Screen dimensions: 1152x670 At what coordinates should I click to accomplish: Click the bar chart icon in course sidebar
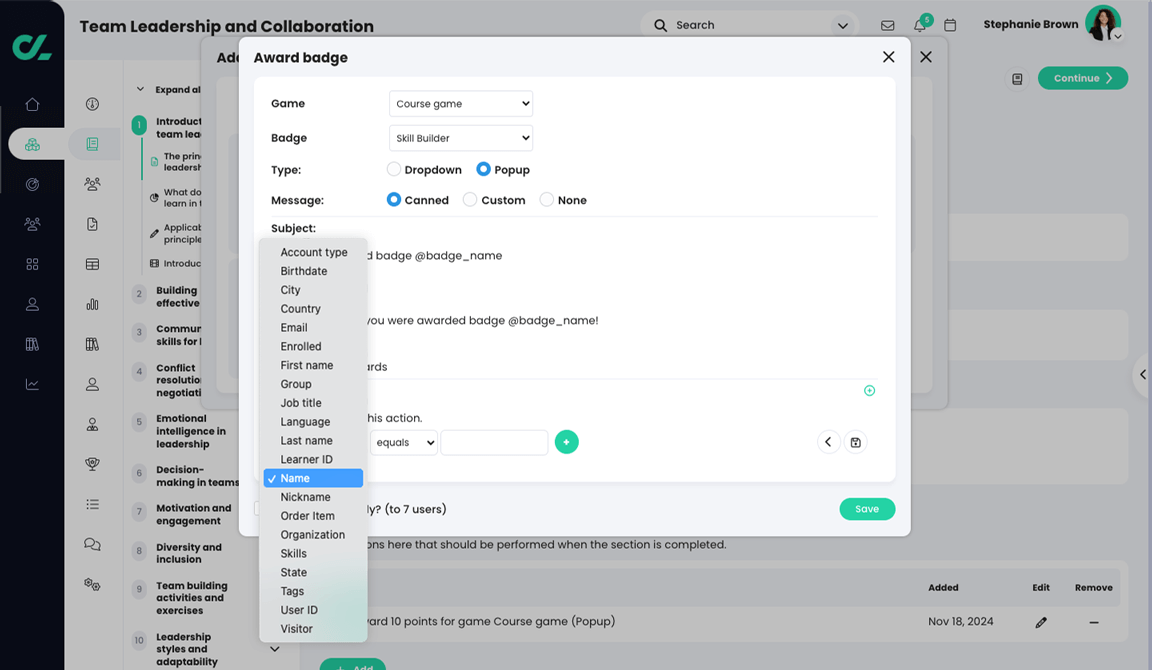(x=92, y=304)
